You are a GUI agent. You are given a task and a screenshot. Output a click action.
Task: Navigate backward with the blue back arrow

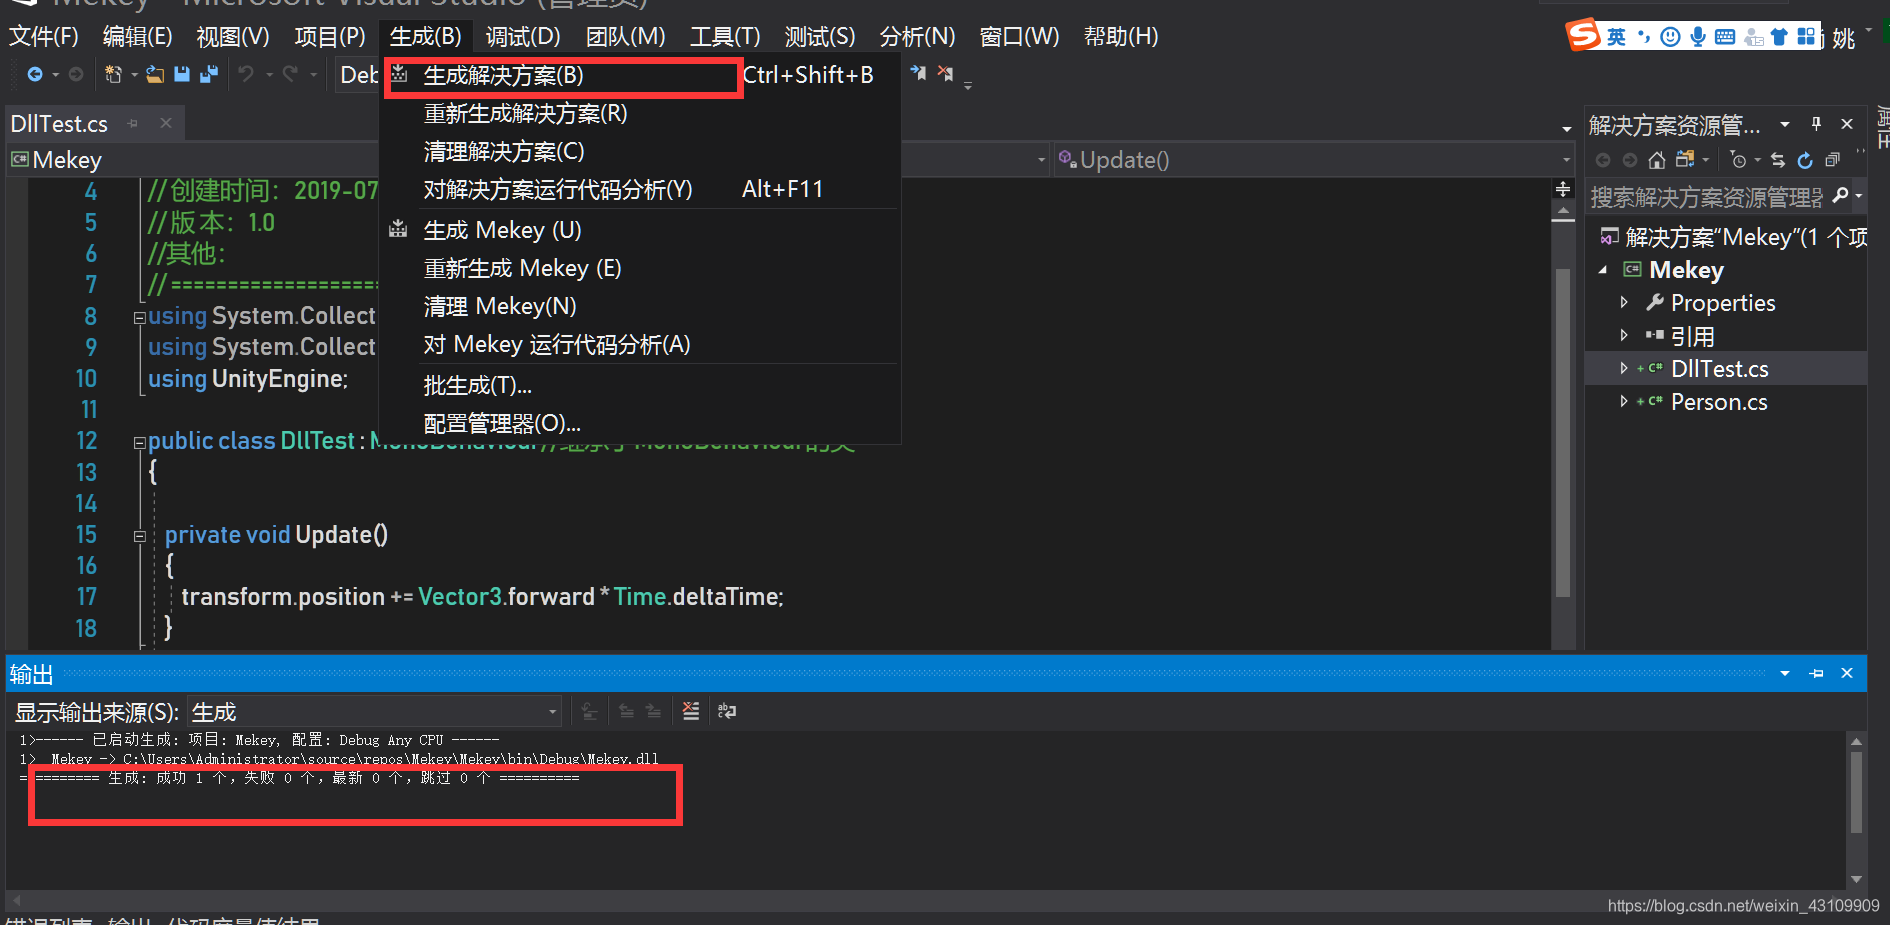coord(34,74)
